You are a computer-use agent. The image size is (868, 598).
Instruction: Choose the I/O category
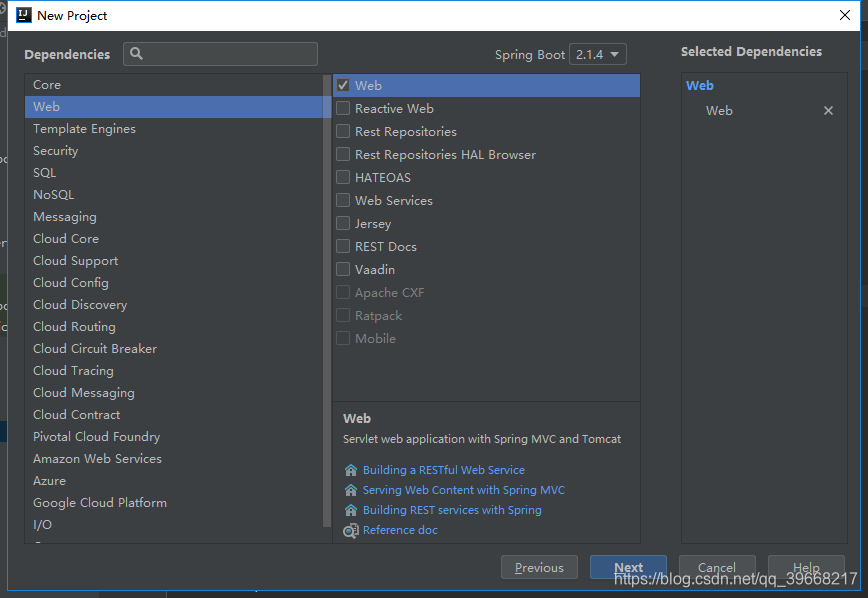pos(174,525)
